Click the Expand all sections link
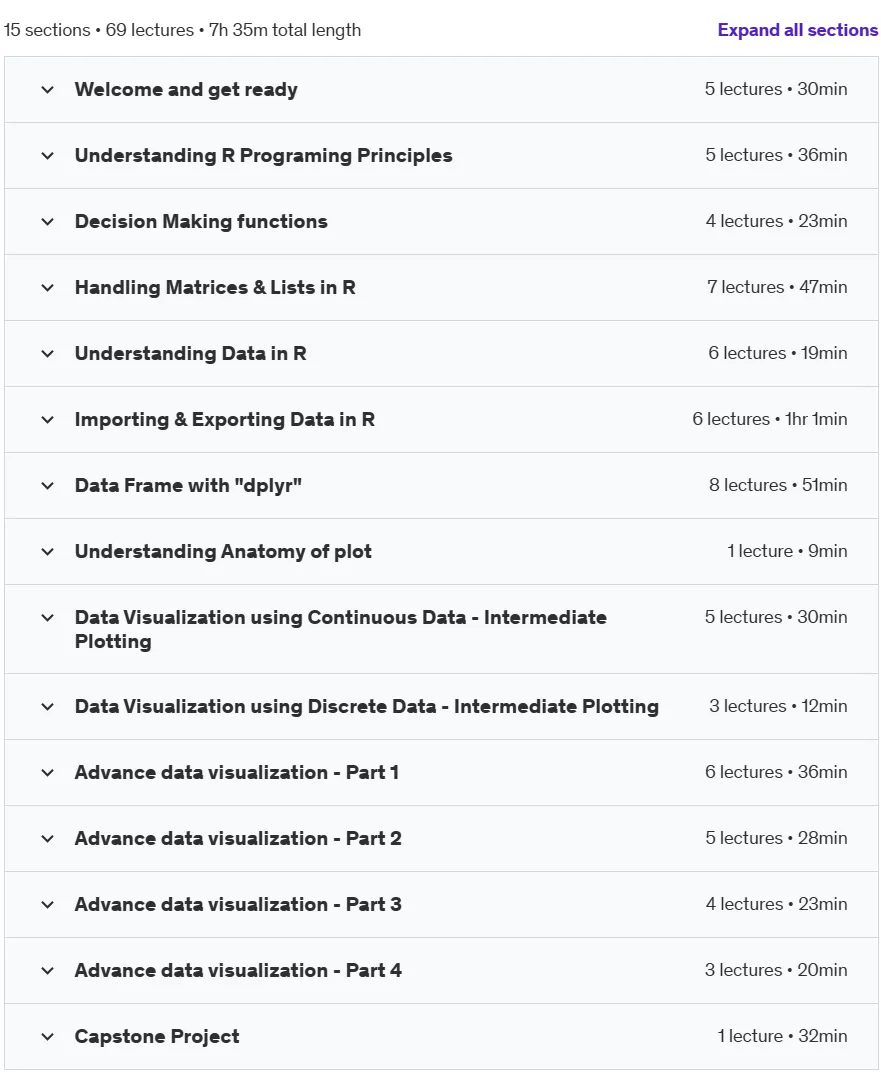Screen dimensions: 881x1072 [x=797, y=30]
